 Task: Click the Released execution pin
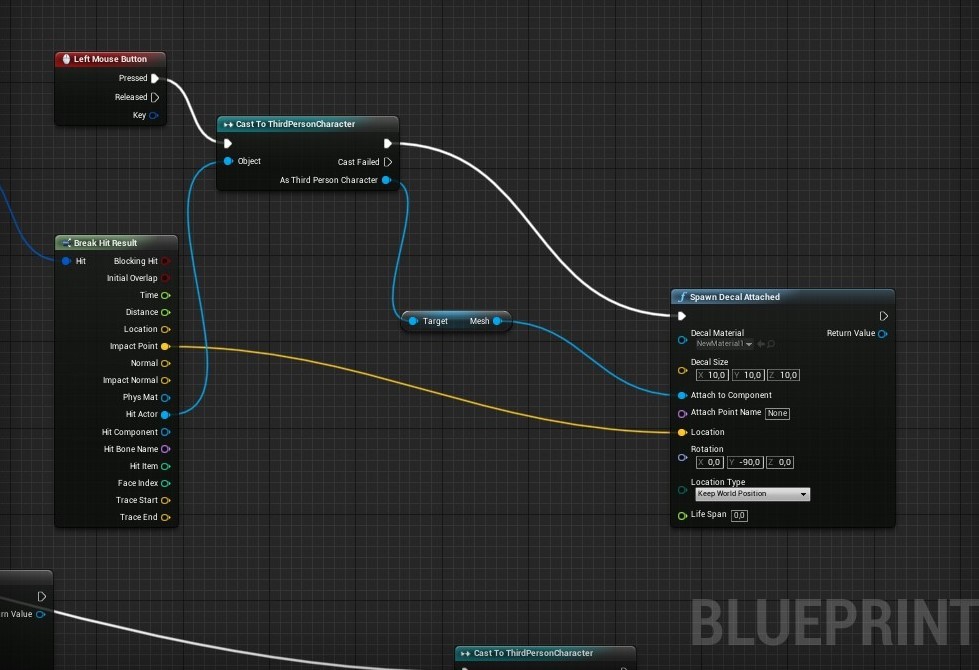coord(155,97)
